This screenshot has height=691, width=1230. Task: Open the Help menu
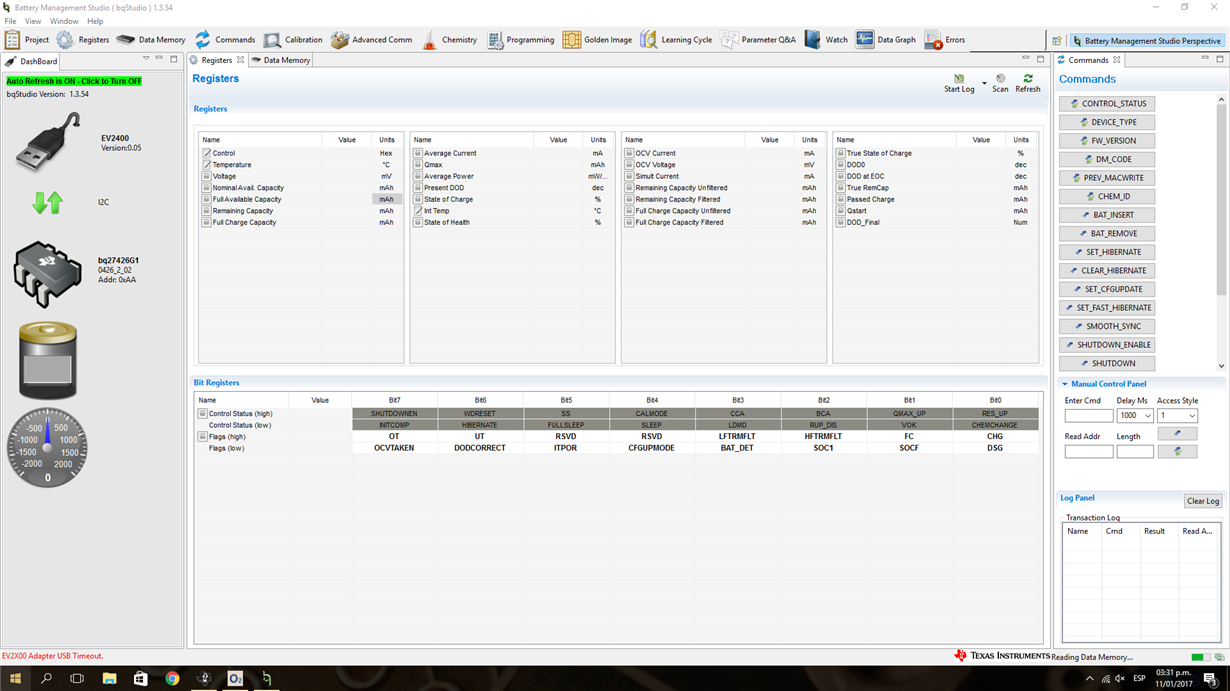95,21
